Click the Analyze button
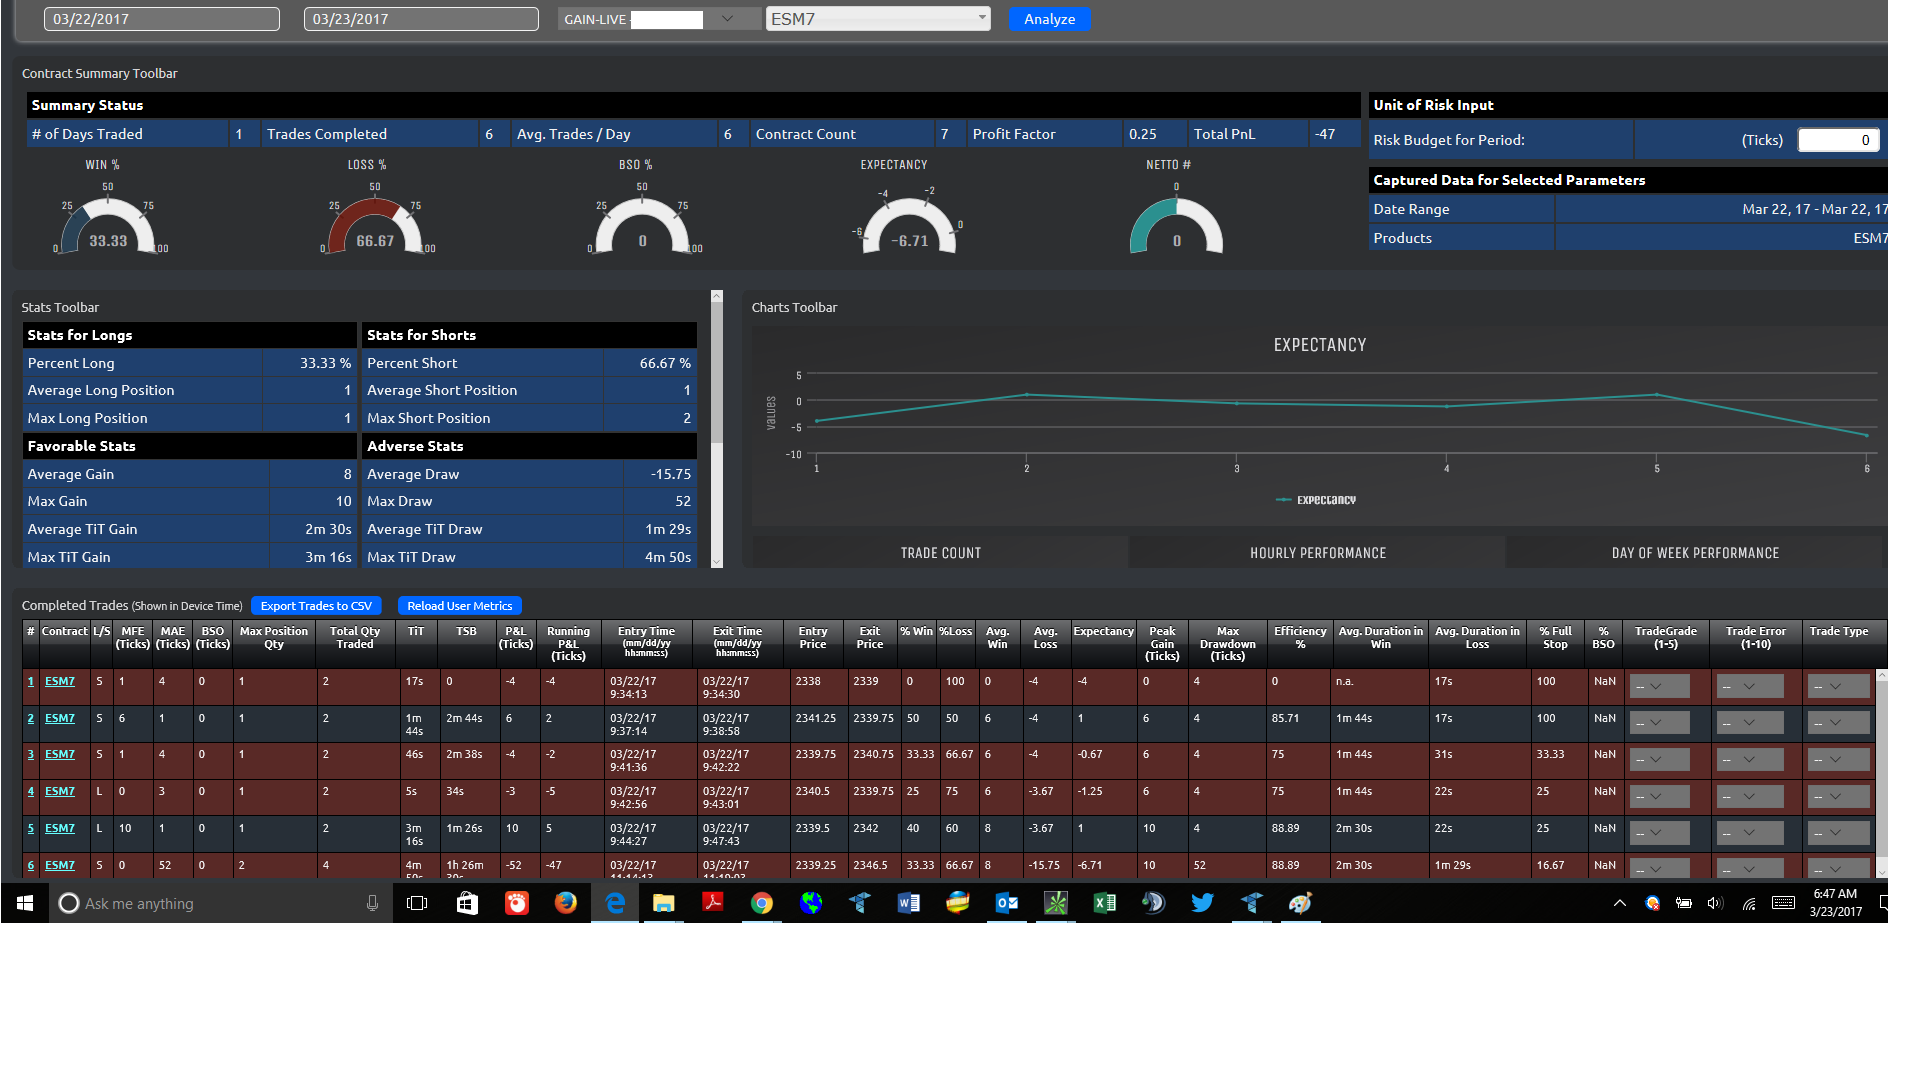The height and width of the screenshot is (1080, 1920). (x=1049, y=19)
